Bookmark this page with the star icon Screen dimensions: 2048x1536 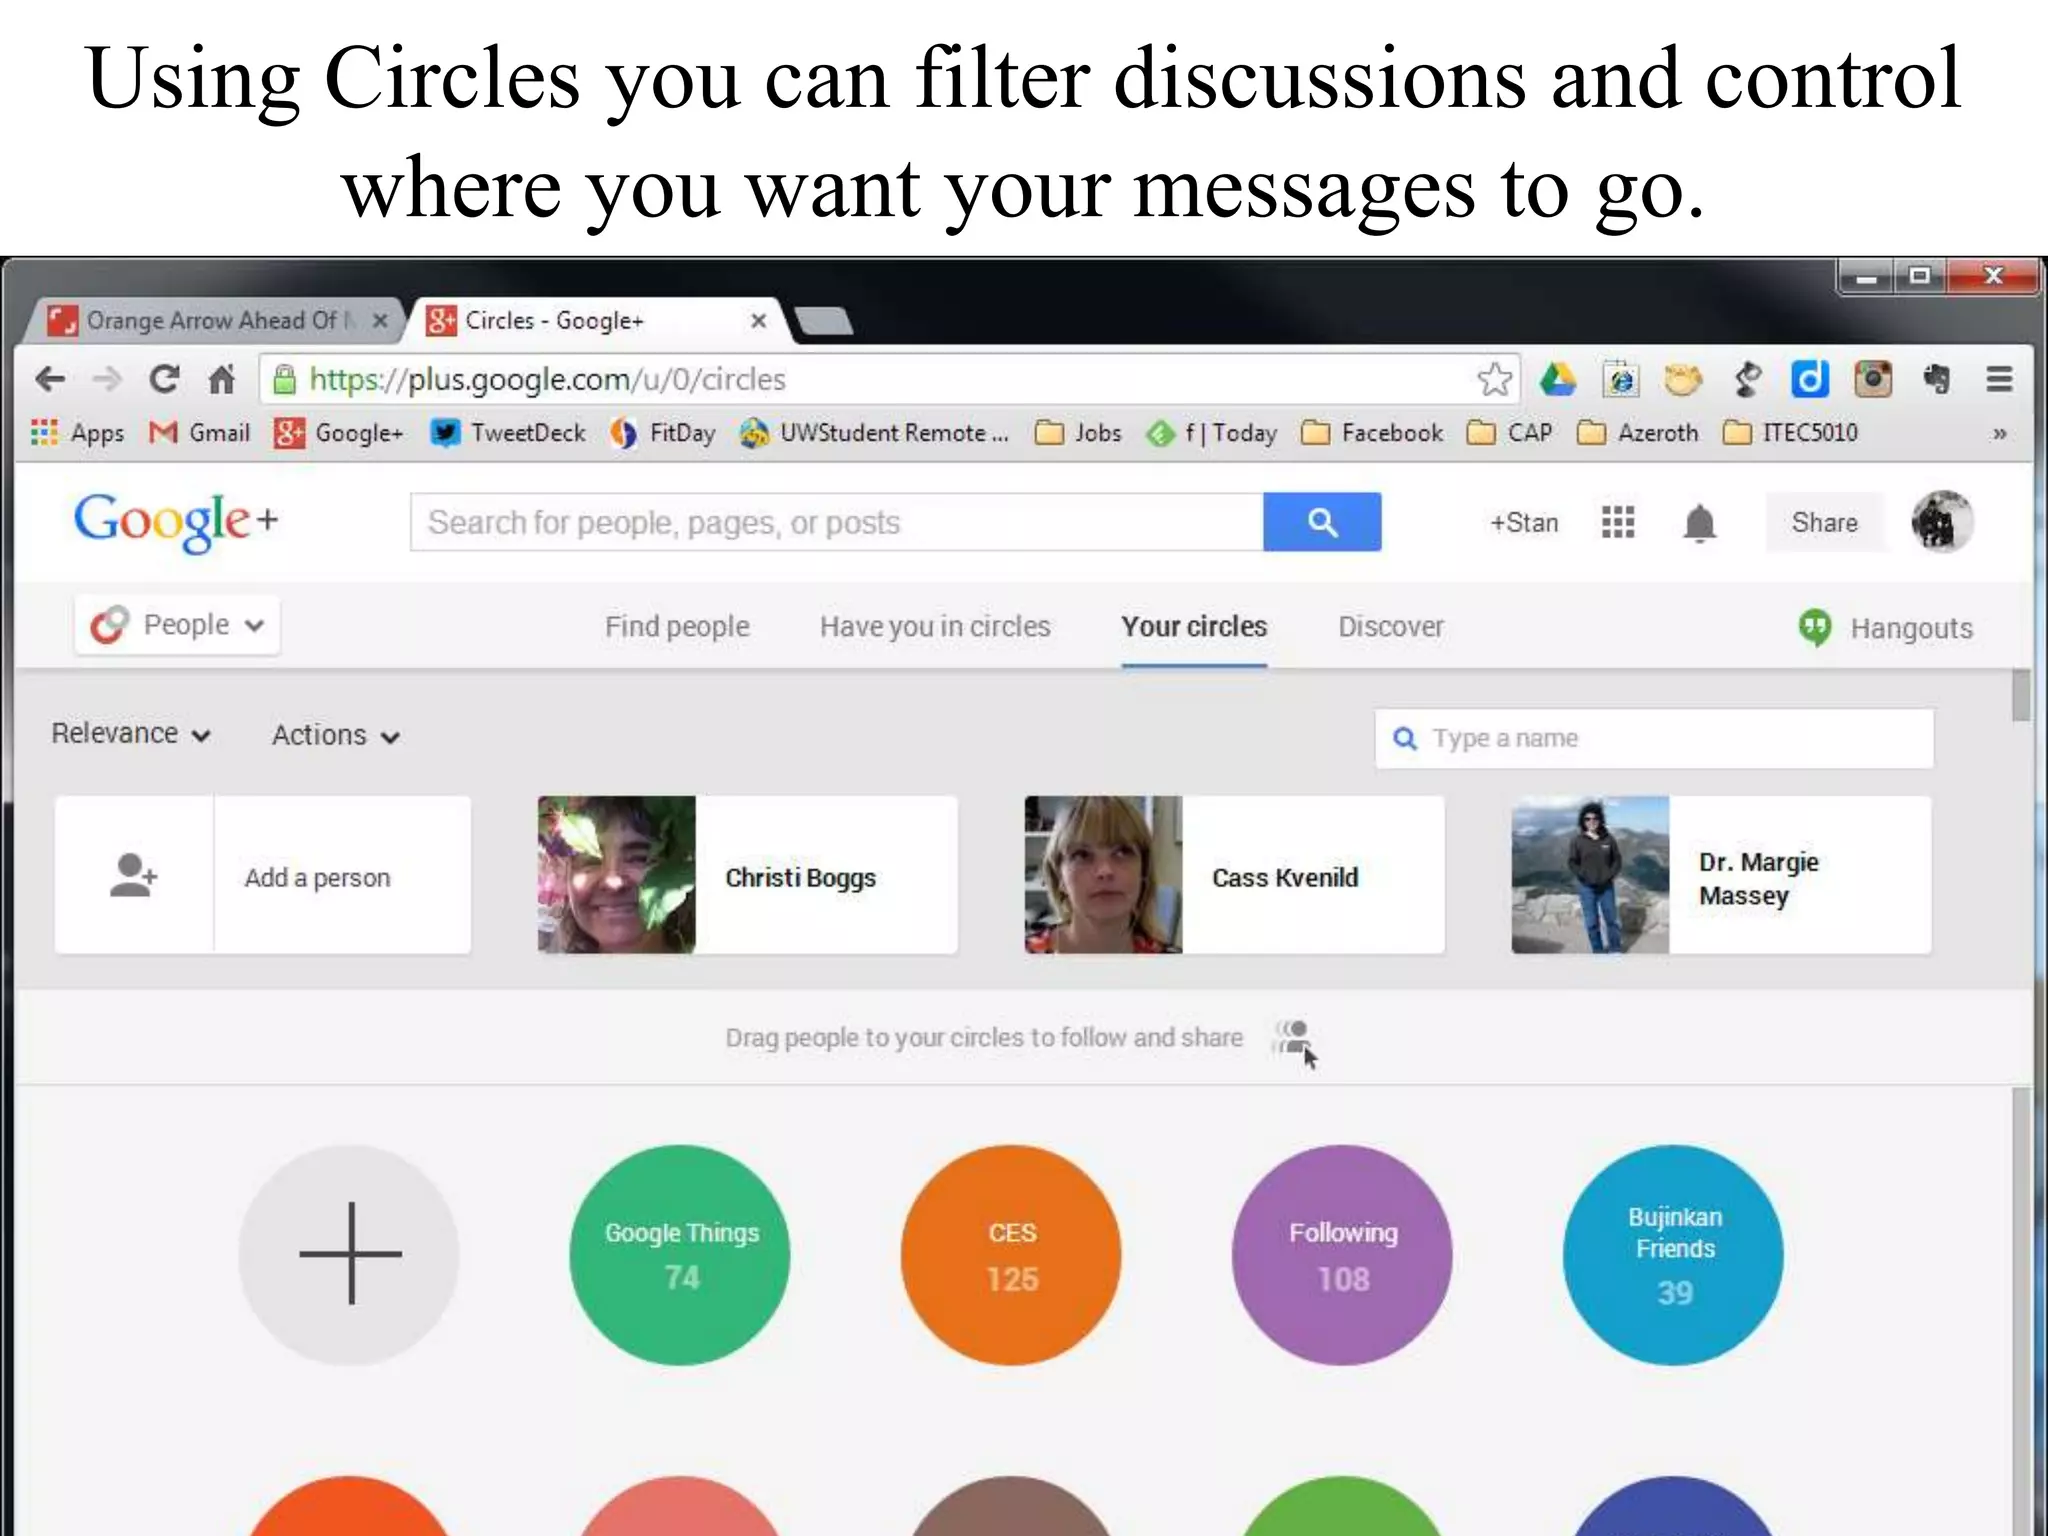[x=1494, y=379]
